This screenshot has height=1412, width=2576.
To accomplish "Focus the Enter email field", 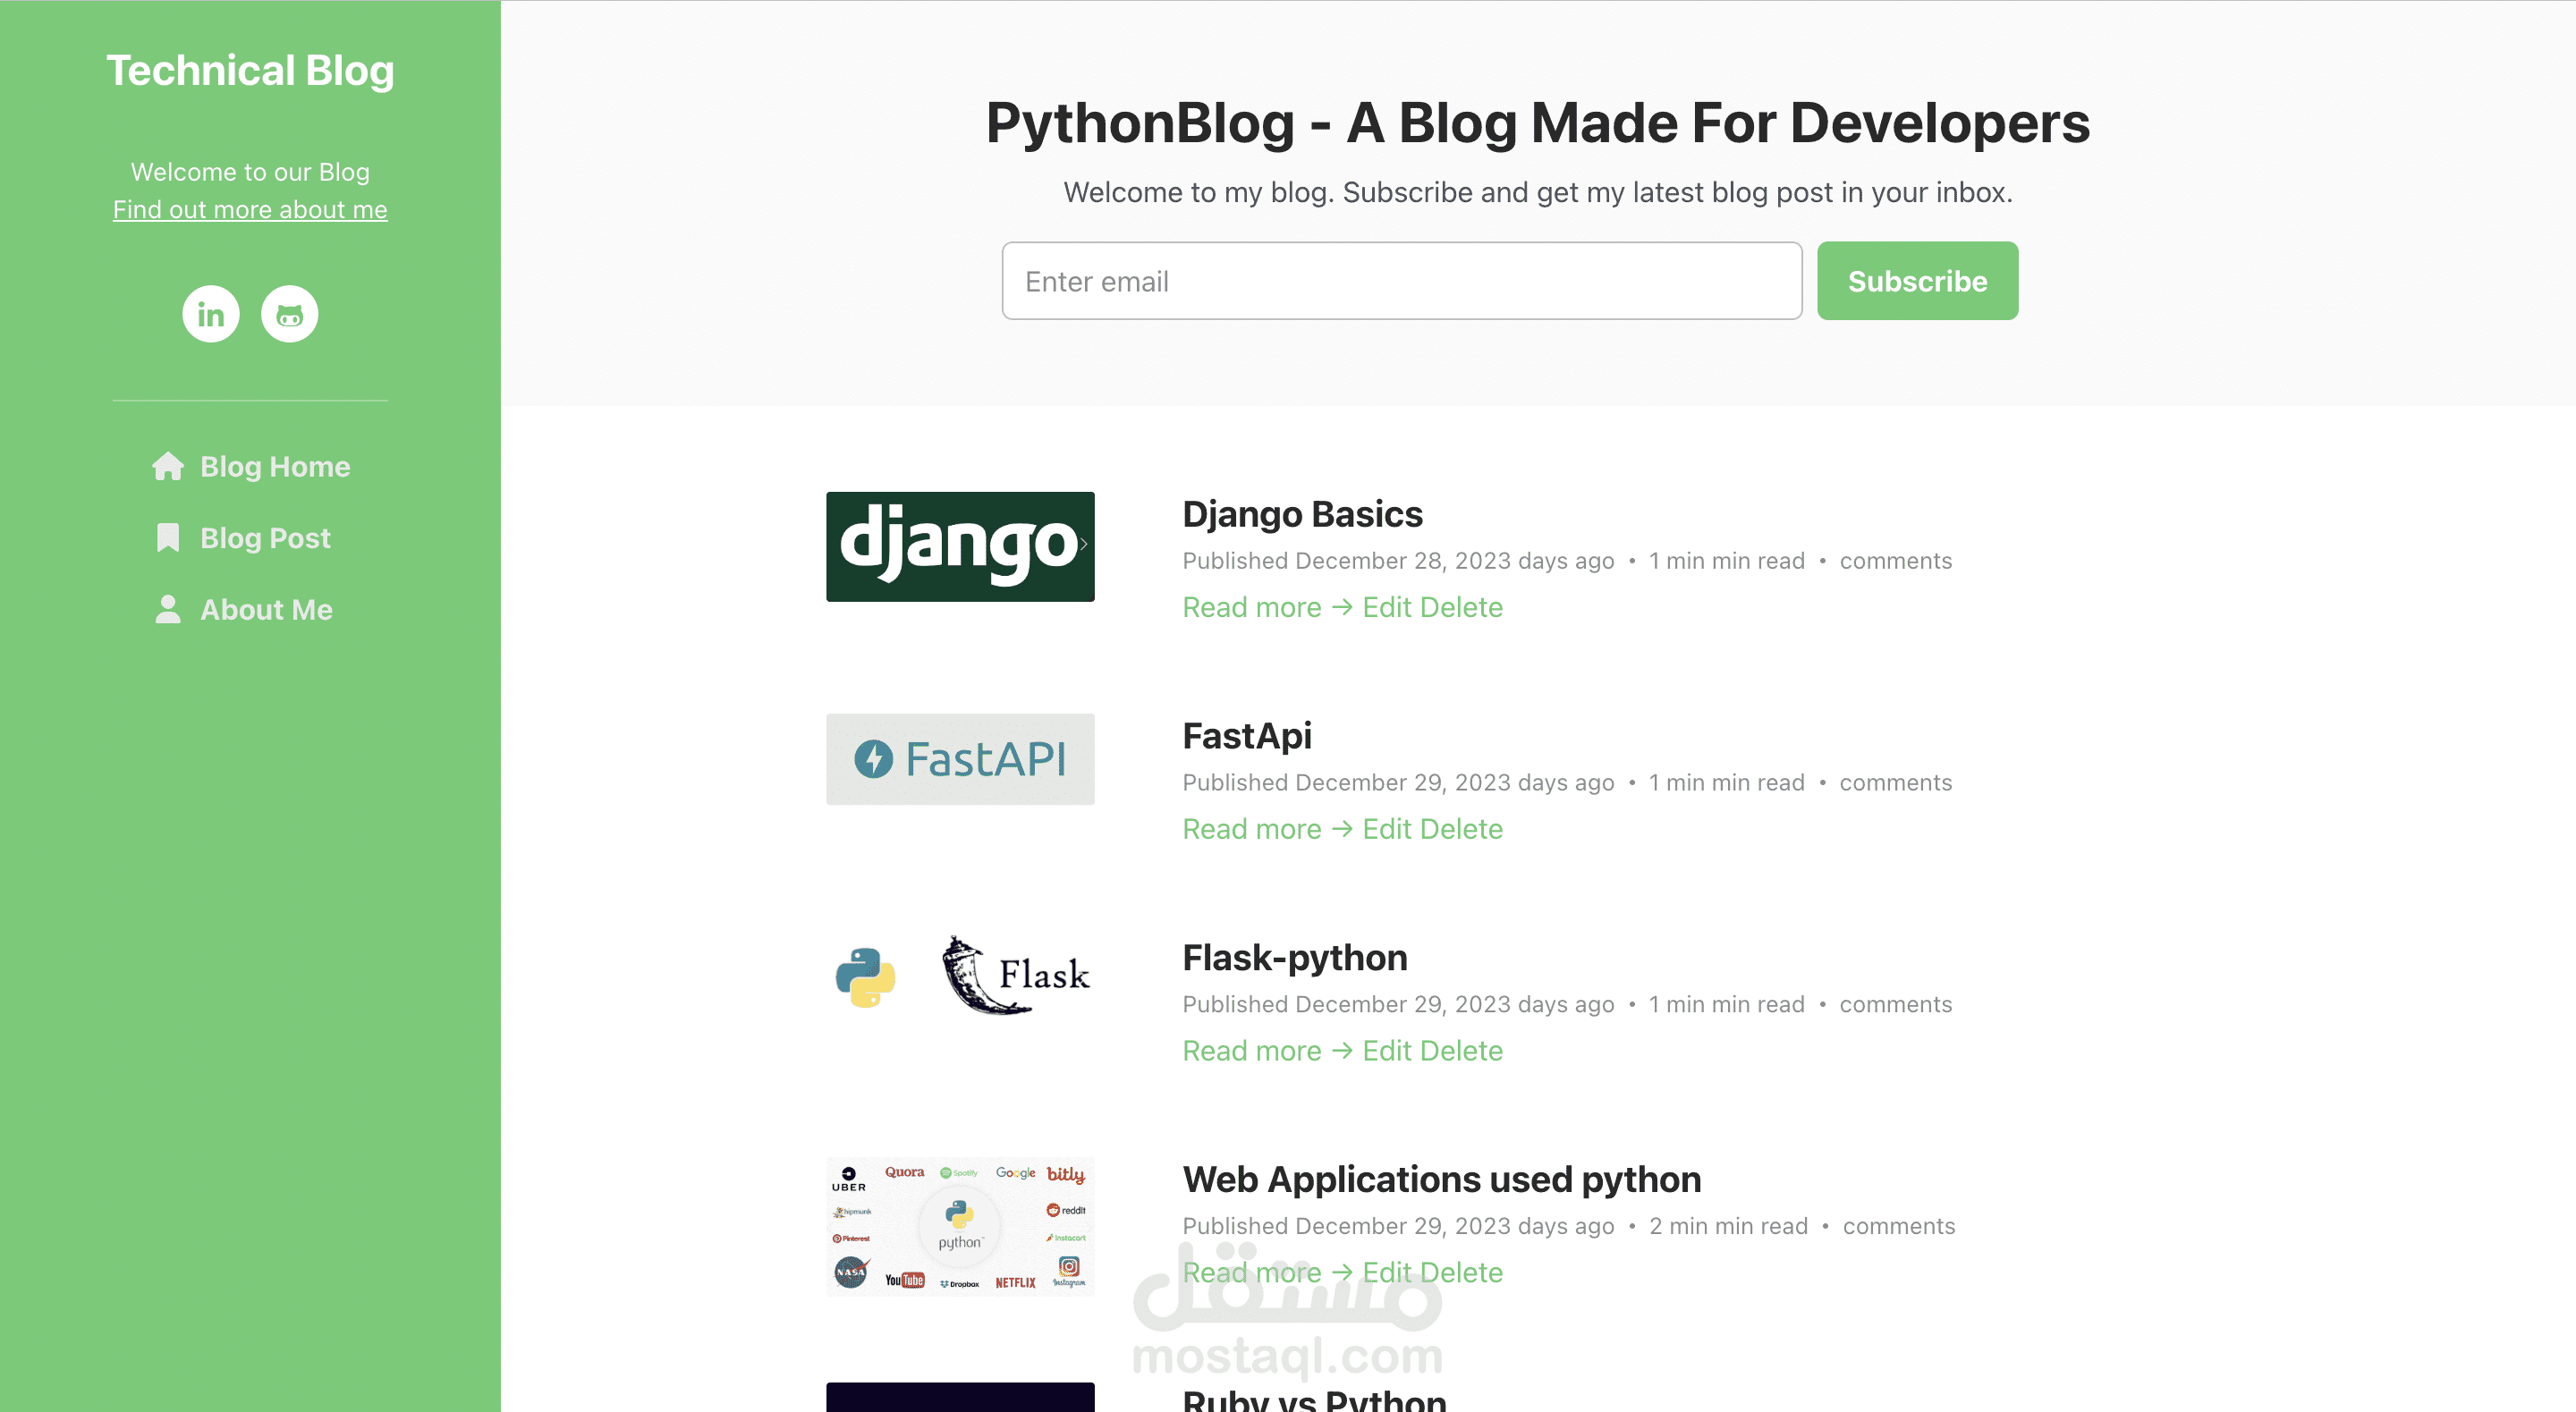I will pyautogui.click(x=1402, y=281).
